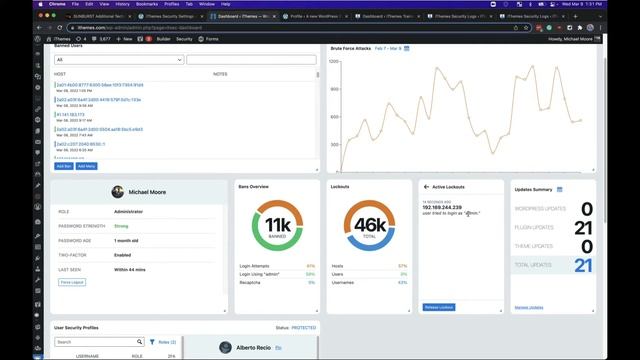Open the comments bubble showing 3,677
This screenshot has width=640, height=360.
point(101,39)
